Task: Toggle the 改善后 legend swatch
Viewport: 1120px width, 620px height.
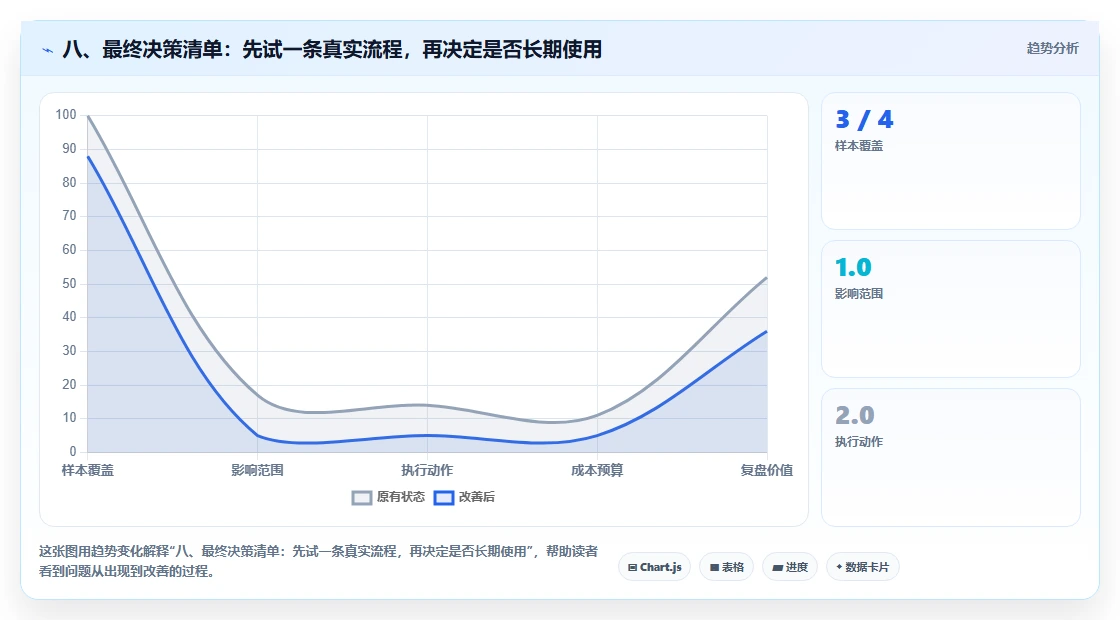Action: click(x=444, y=498)
